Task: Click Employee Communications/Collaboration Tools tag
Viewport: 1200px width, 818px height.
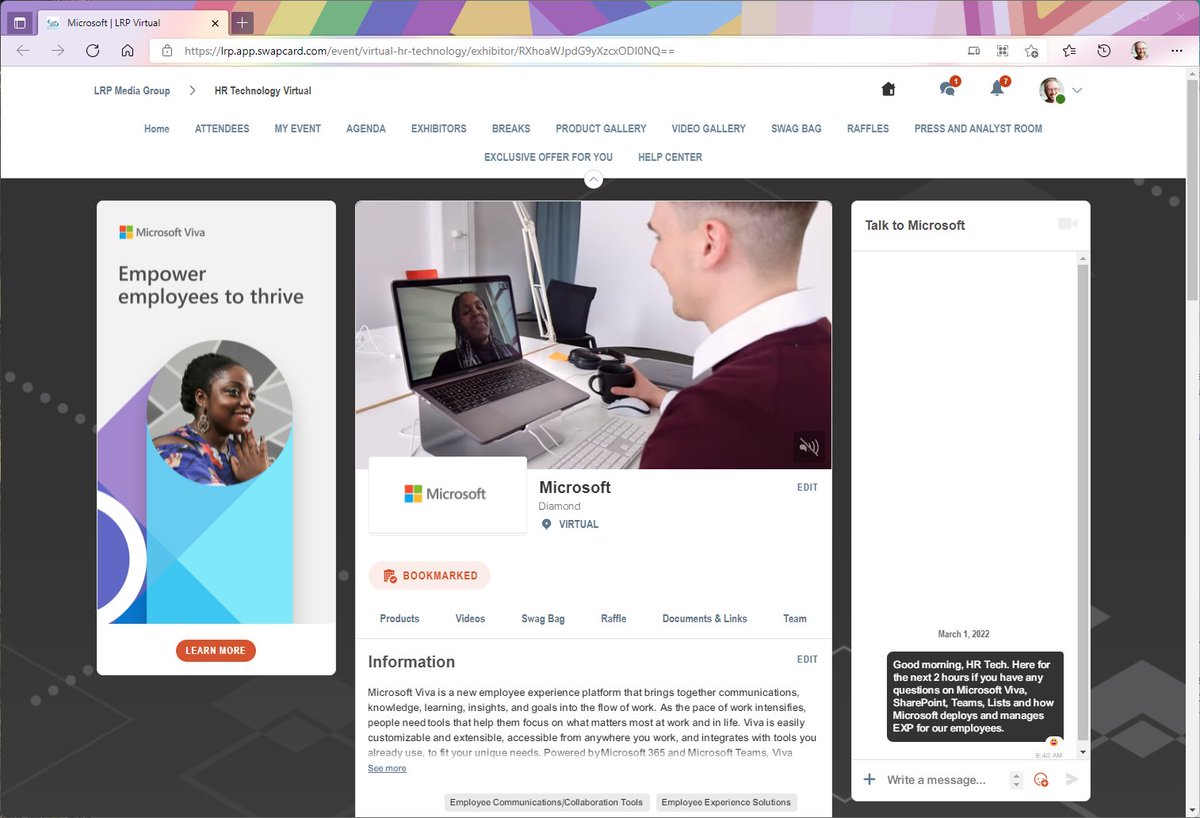Action: coord(547,802)
